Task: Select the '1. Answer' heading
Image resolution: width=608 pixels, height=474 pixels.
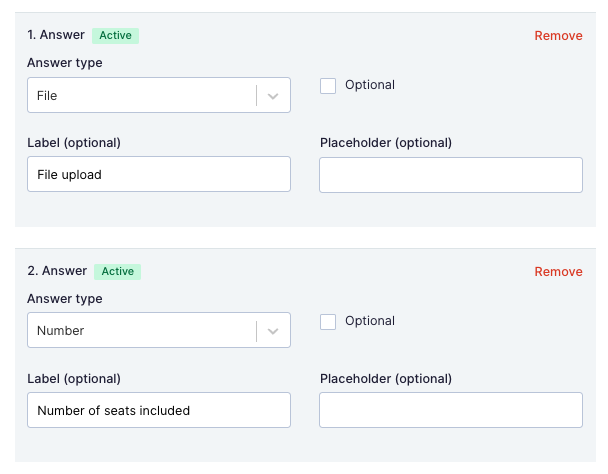Action: point(56,35)
